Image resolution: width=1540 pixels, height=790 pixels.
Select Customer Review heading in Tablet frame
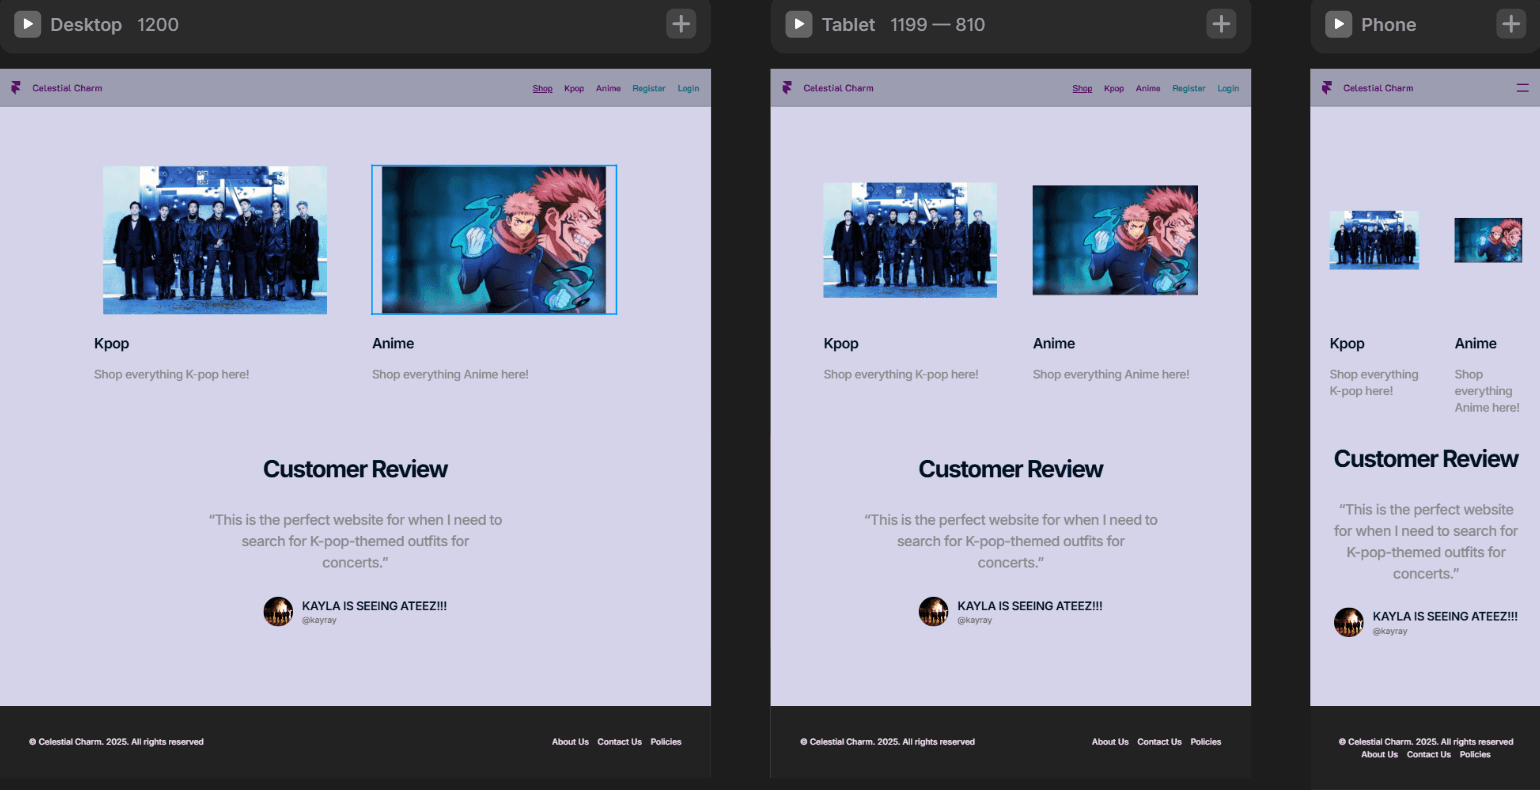point(1011,469)
